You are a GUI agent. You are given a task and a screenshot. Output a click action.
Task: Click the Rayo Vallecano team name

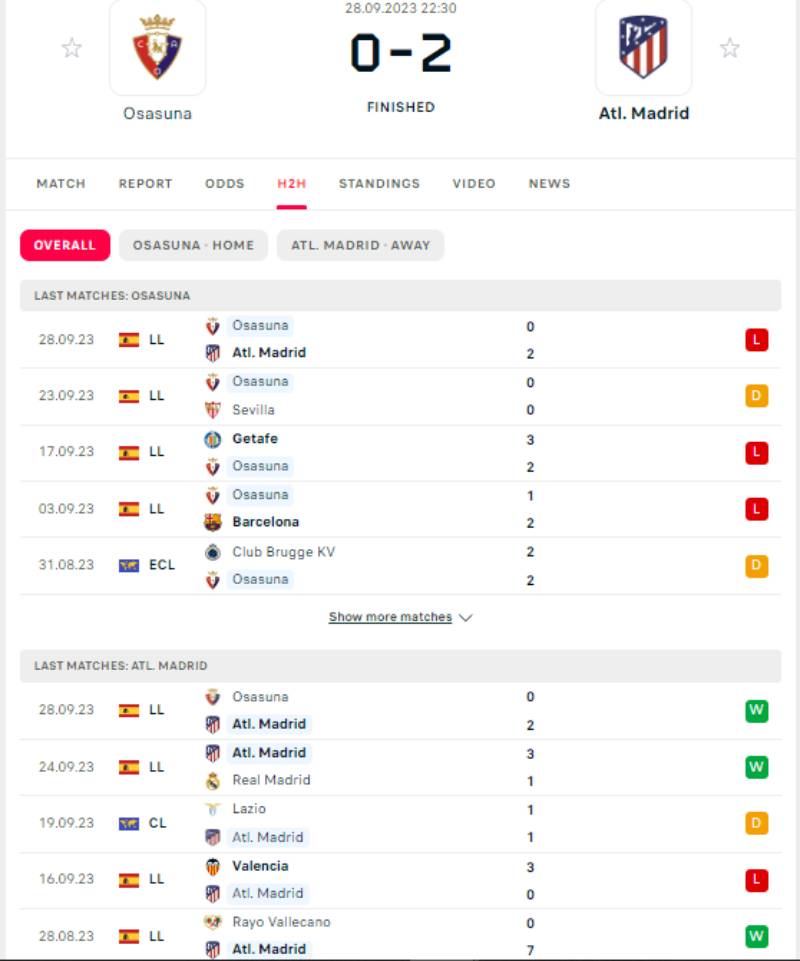click(x=281, y=922)
